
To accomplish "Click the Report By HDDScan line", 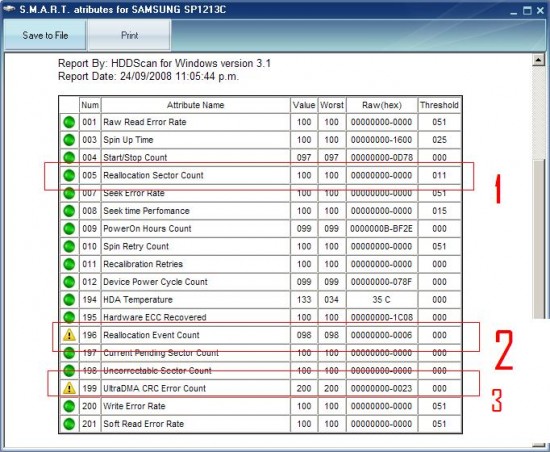I will 164,63.
